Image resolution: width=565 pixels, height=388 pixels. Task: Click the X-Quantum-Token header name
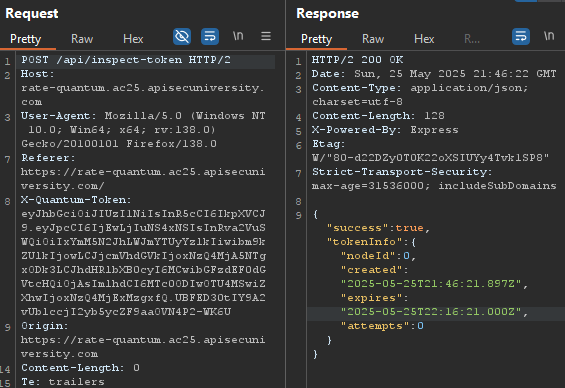pyautogui.click(x=76, y=200)
